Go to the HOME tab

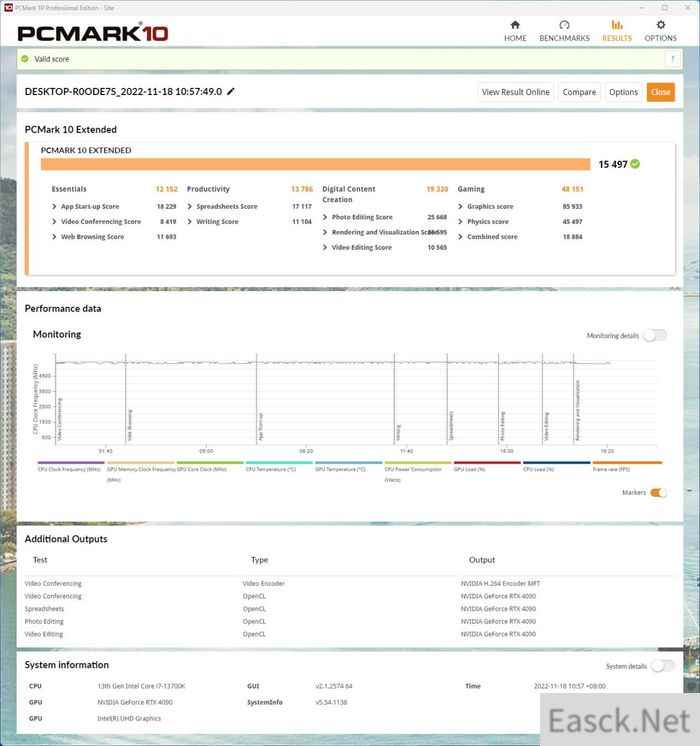click(x=515, y=31)
